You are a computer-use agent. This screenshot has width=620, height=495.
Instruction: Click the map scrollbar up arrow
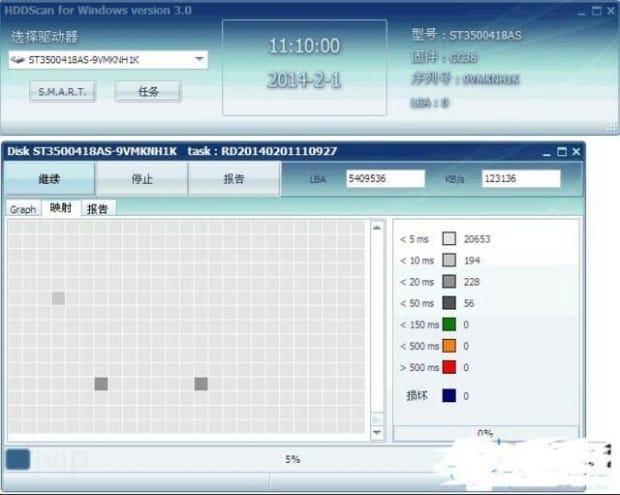(x=377, y=228)
